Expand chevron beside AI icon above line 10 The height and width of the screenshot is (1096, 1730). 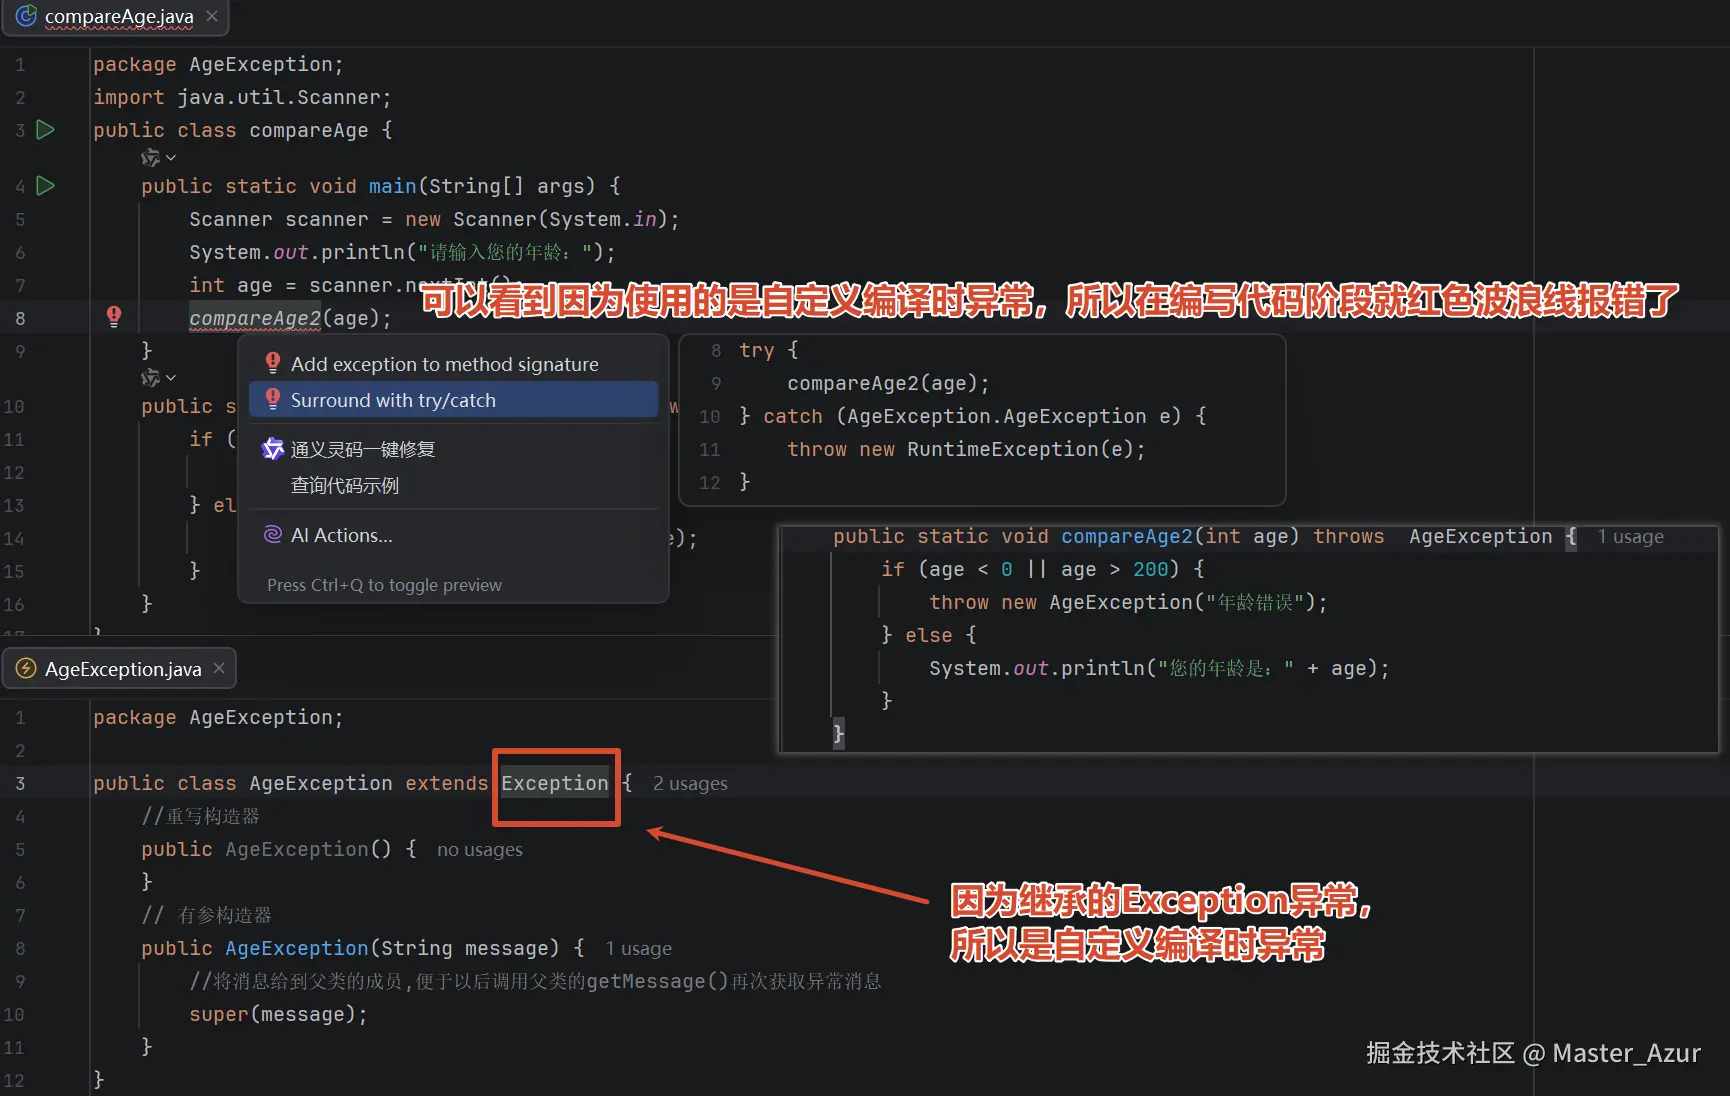pyautogui.click(x=171, y=378)
